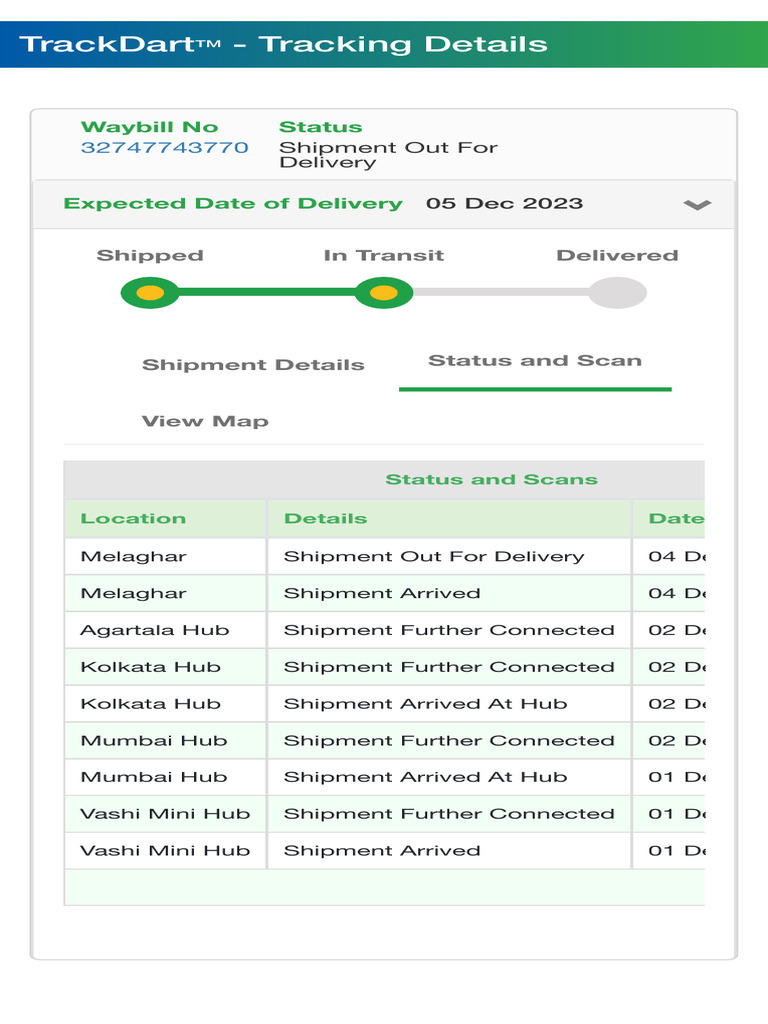768x1024 pixels.
Task: Select the Status and Scan tab
Action: click(535, 361)
